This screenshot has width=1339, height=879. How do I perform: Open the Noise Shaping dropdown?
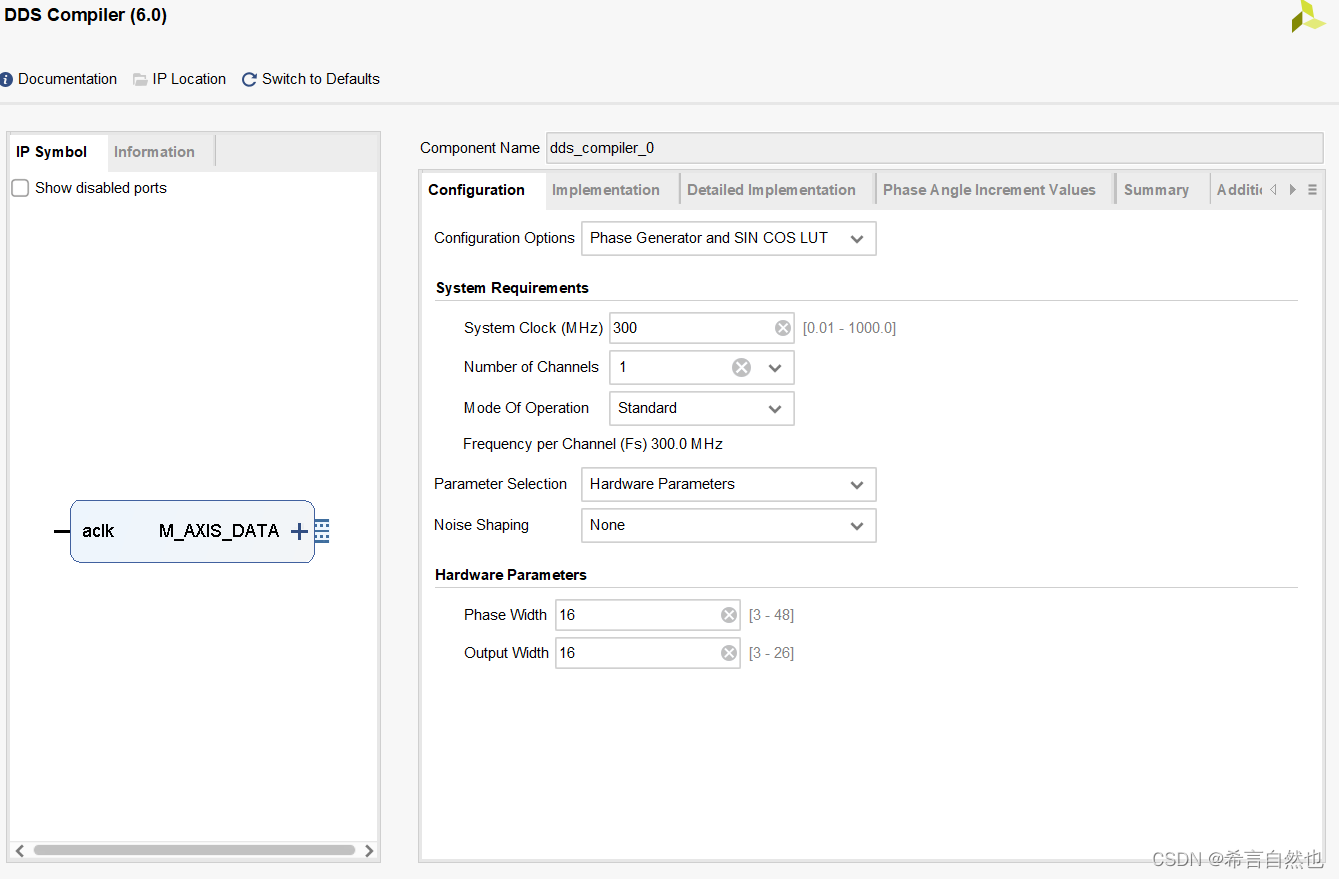tap(728, 525)
